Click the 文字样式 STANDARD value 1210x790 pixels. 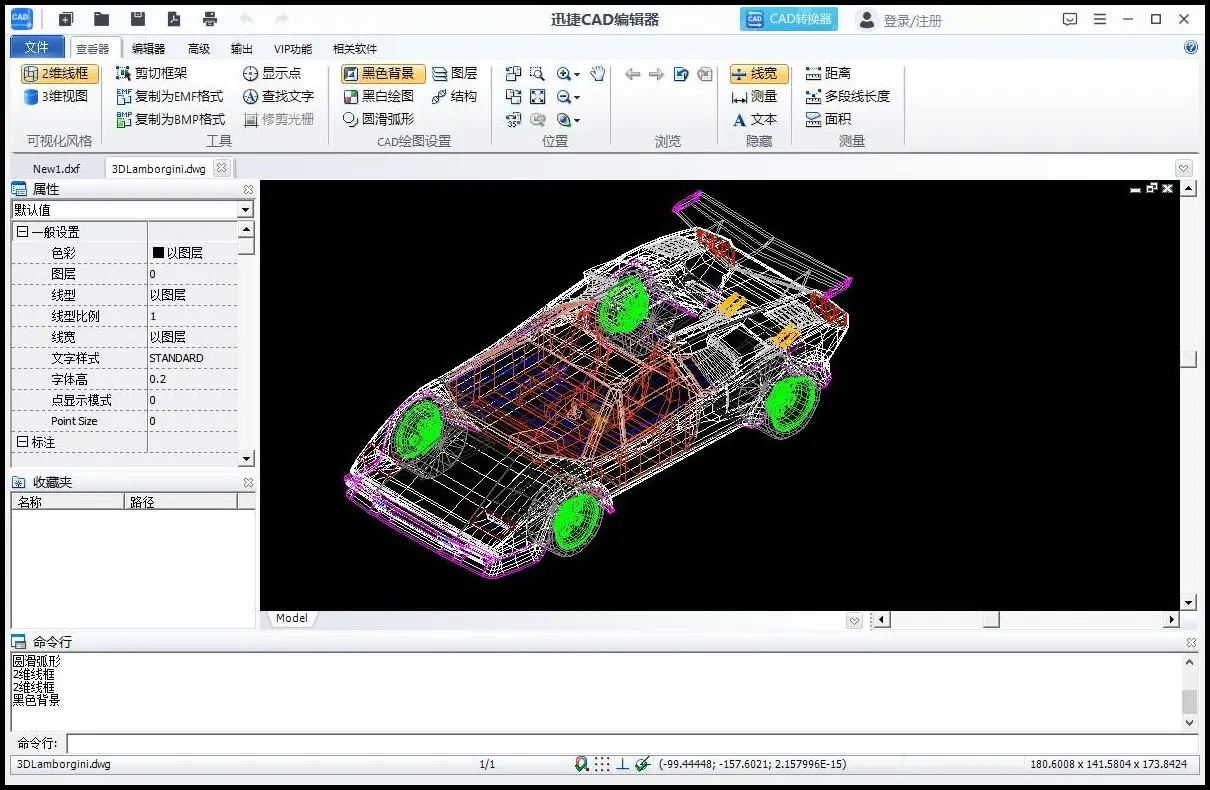click(176, 358)
